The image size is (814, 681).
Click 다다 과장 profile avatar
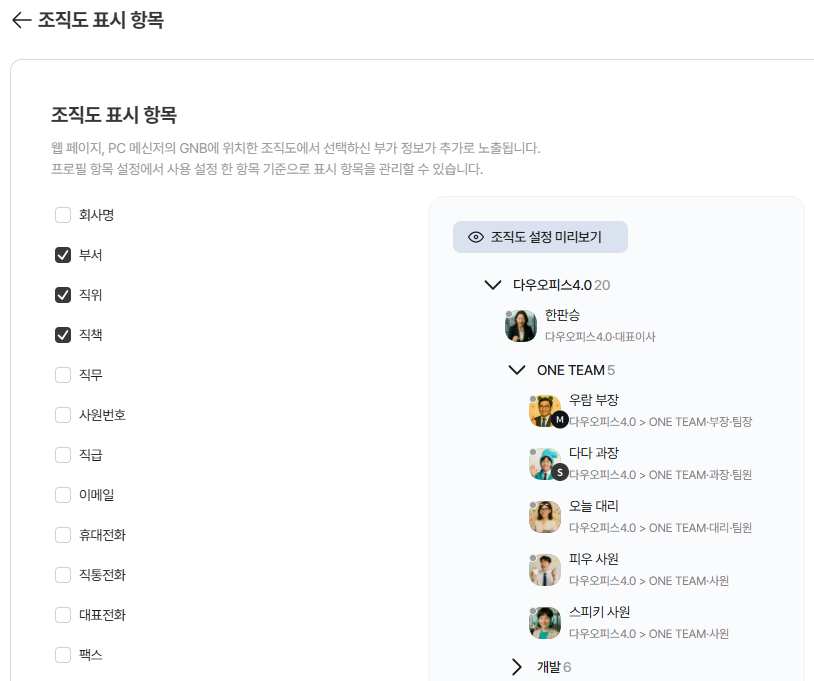[x=545, y=464]
